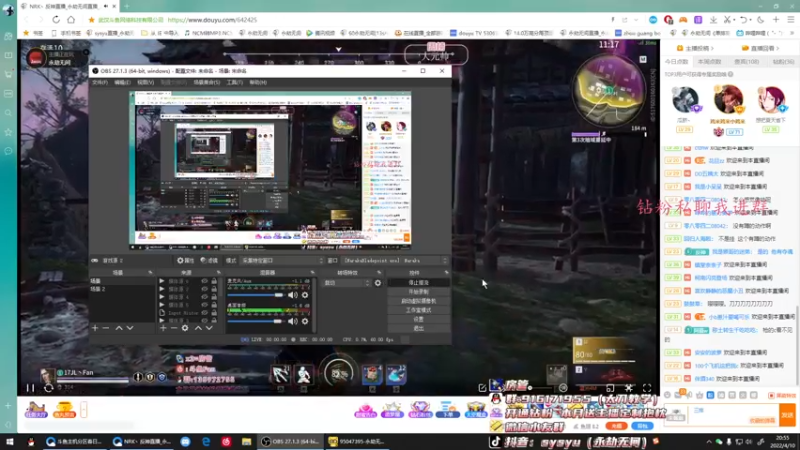The height and width of the screenshot is (450, 800).
Task: Click the shopping cart icon in browser sidebar
Action: 8,74
